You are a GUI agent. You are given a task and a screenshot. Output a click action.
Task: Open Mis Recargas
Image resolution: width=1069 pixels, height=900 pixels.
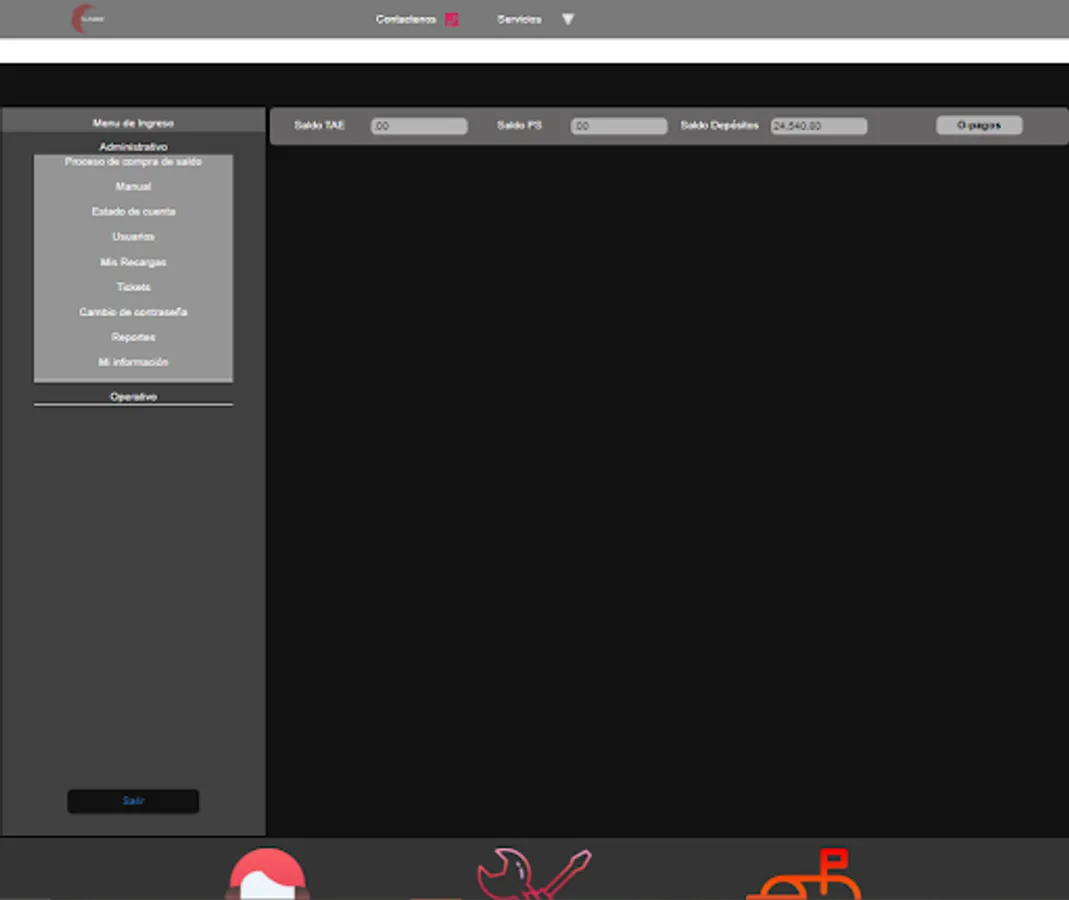pos(133,262)
